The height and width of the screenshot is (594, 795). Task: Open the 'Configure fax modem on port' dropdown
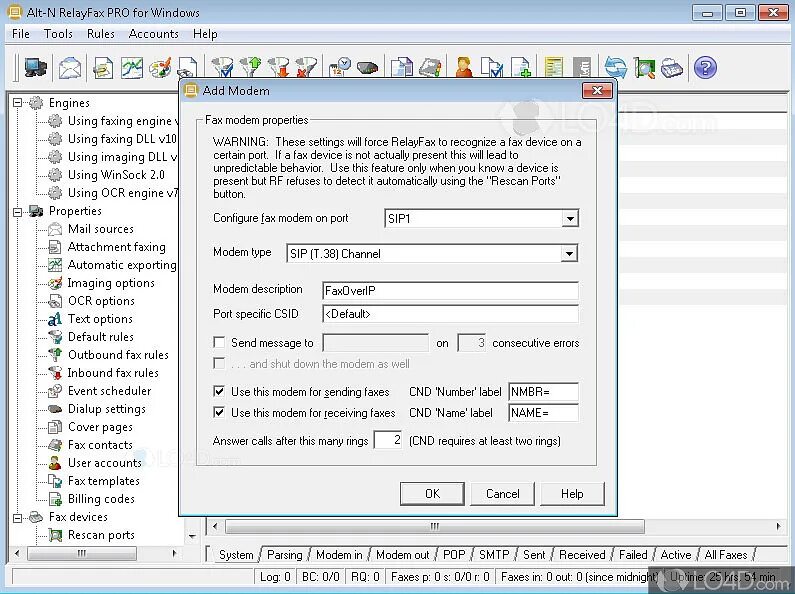tap(570, 218)
